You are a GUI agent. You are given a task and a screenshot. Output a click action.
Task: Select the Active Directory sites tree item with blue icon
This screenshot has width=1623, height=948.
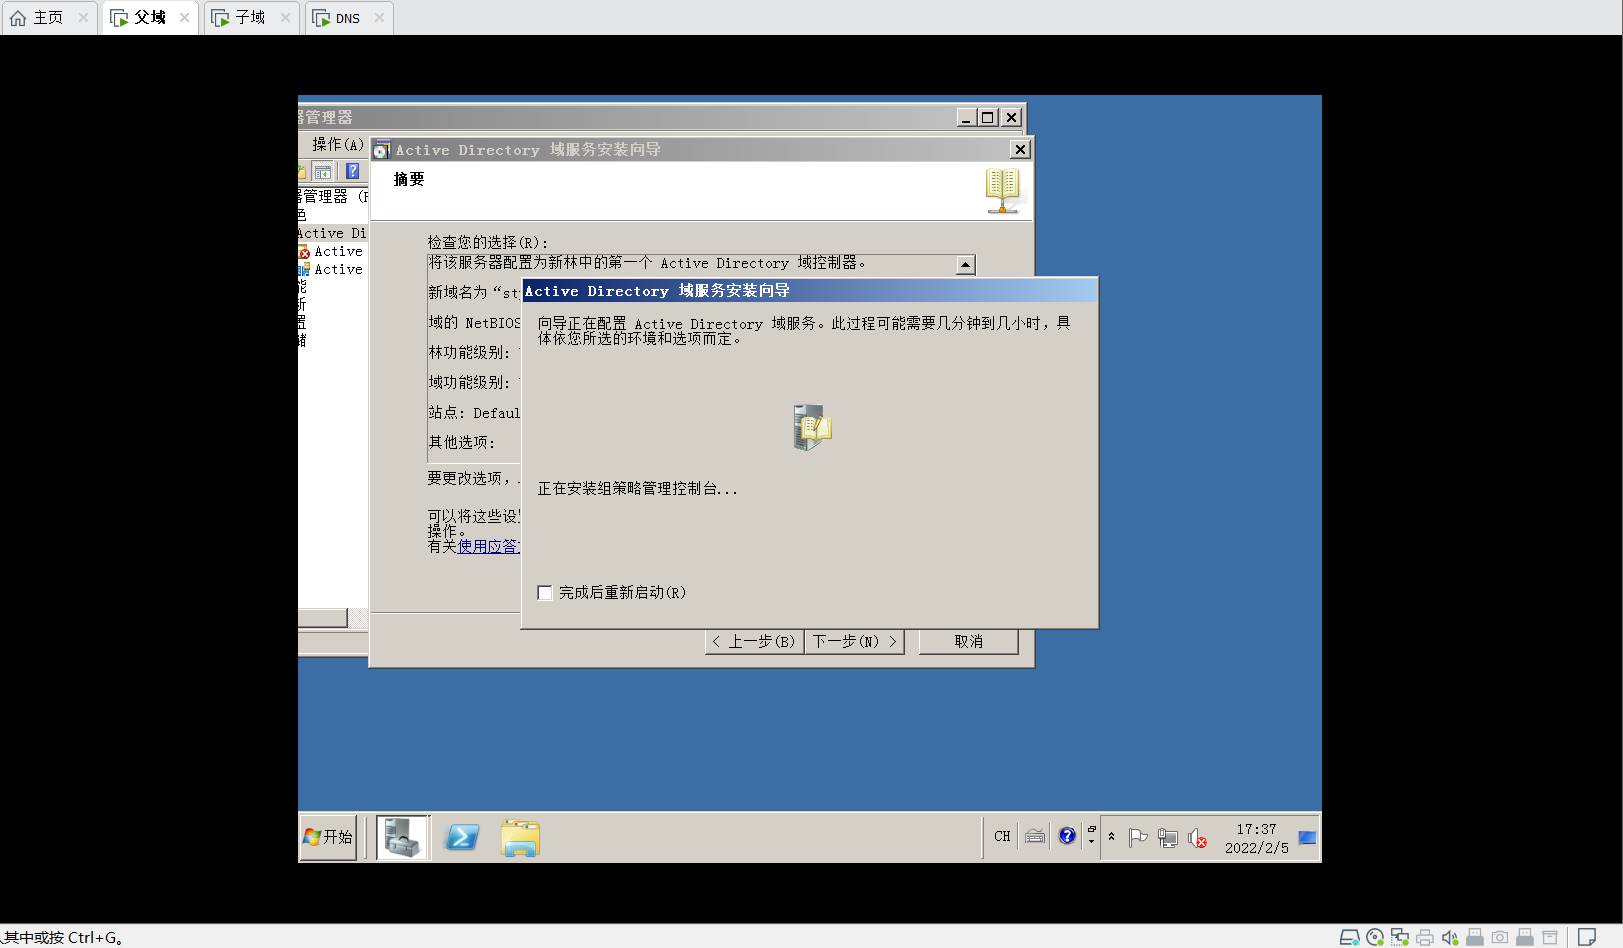coord(333,270)
